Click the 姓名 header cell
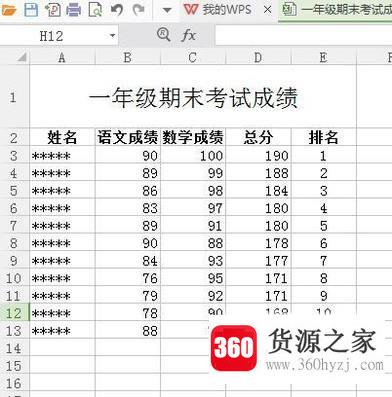Image resolution: width=392 pixels, height=397 pixels. click(62, 137)
